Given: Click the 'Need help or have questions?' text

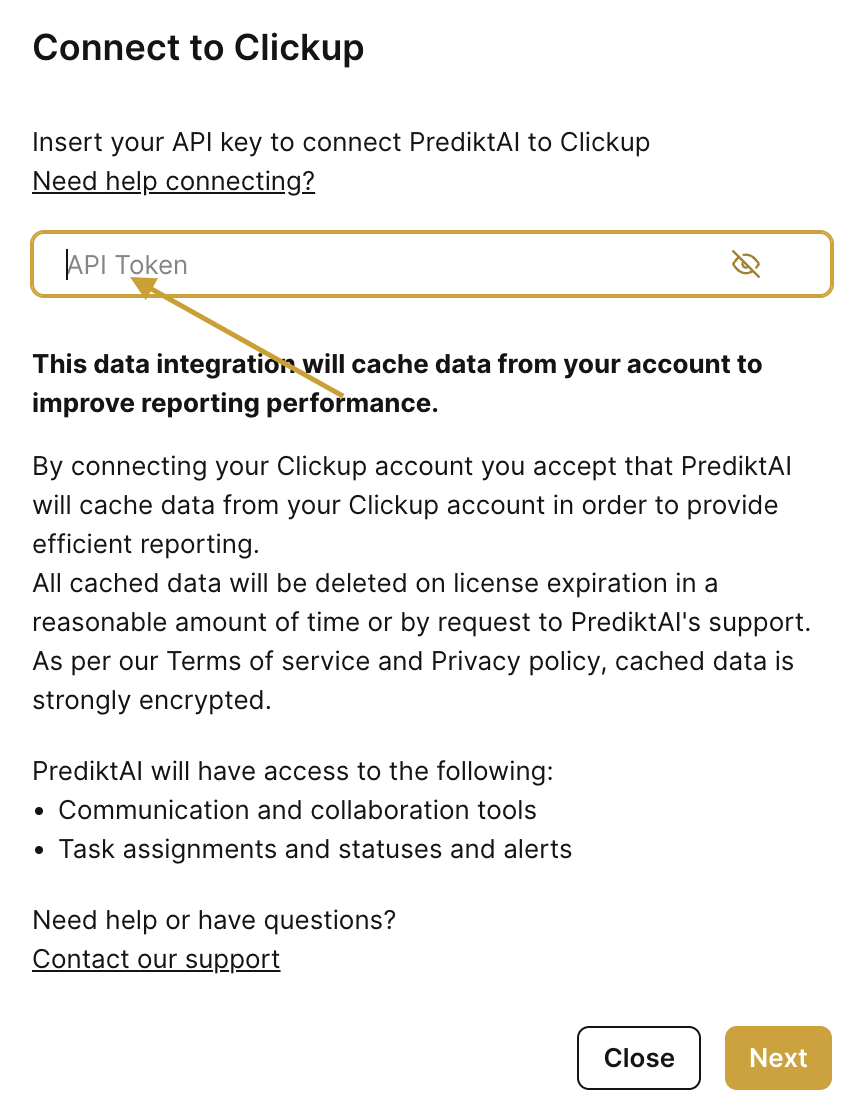Looking at the screenshot, I should coord(214,919).
